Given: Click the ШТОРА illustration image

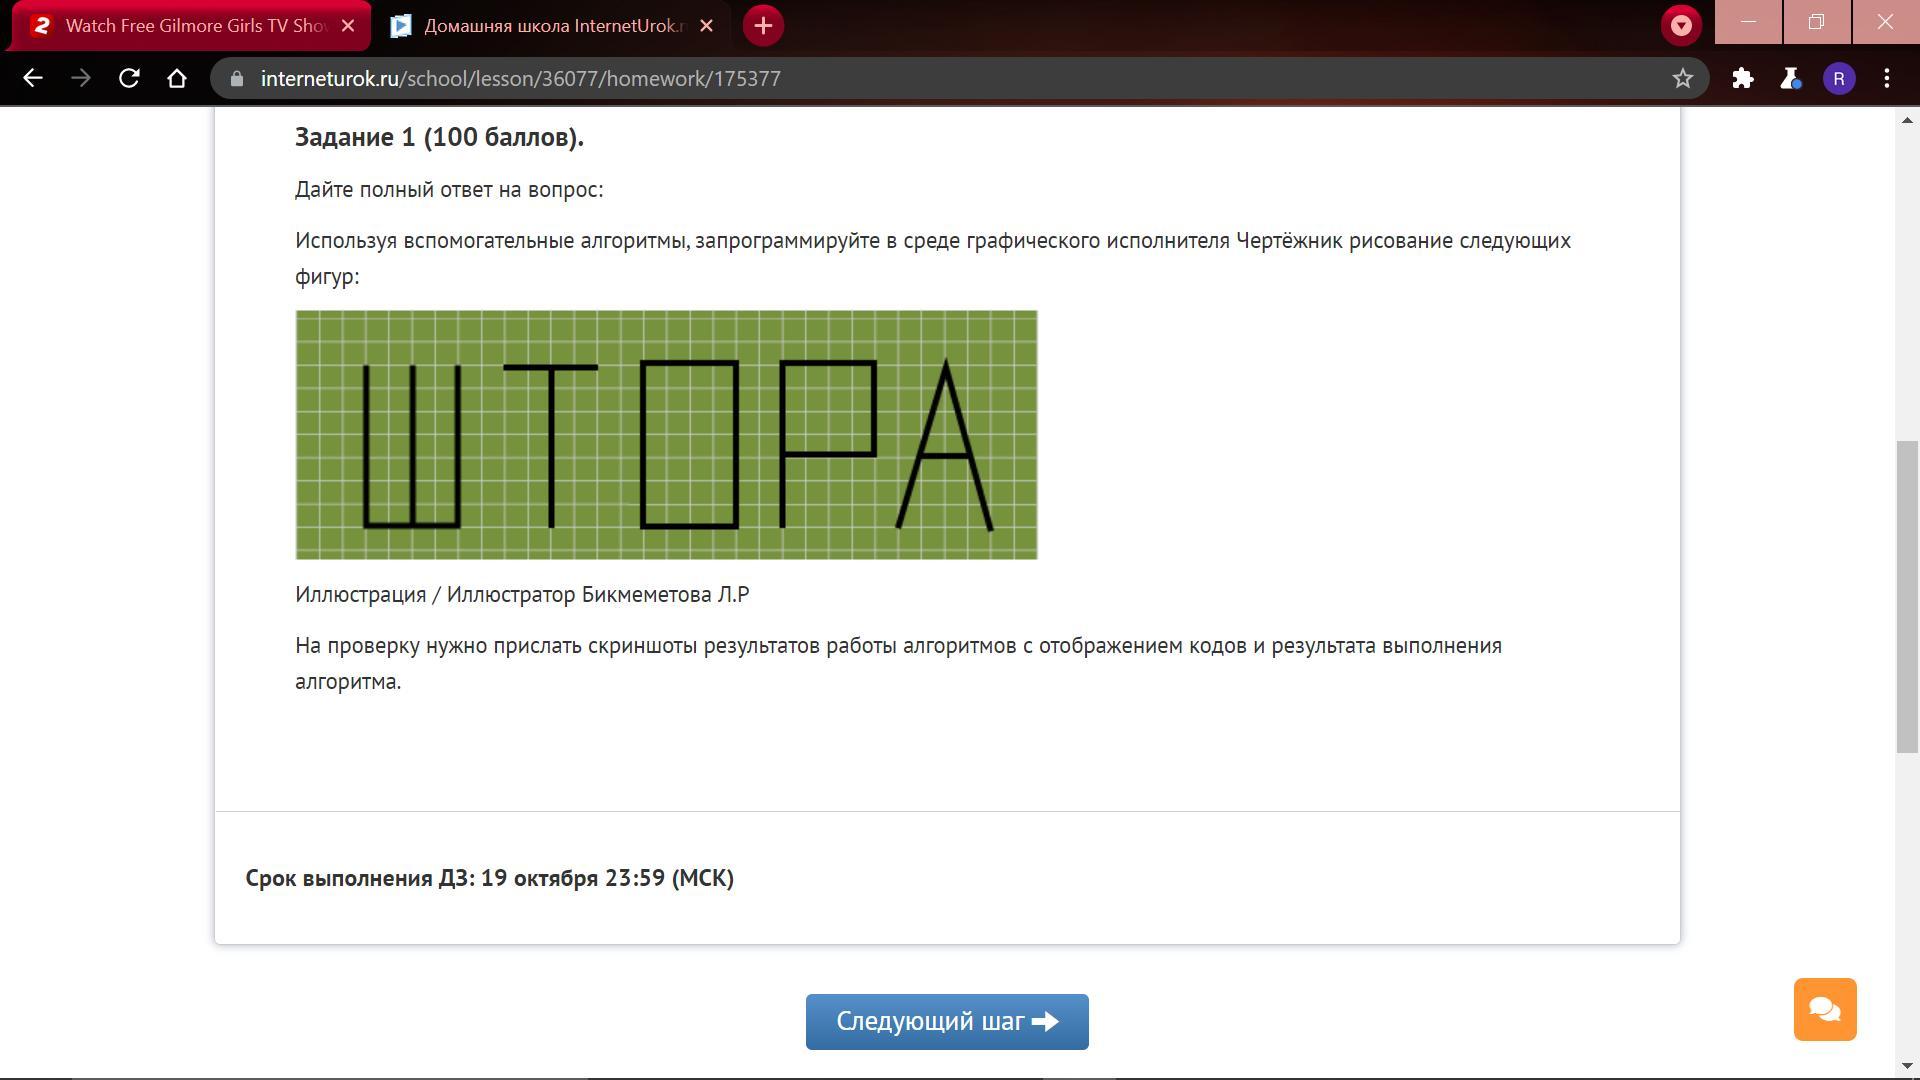Looking at the screenshot, I should 666,435.
